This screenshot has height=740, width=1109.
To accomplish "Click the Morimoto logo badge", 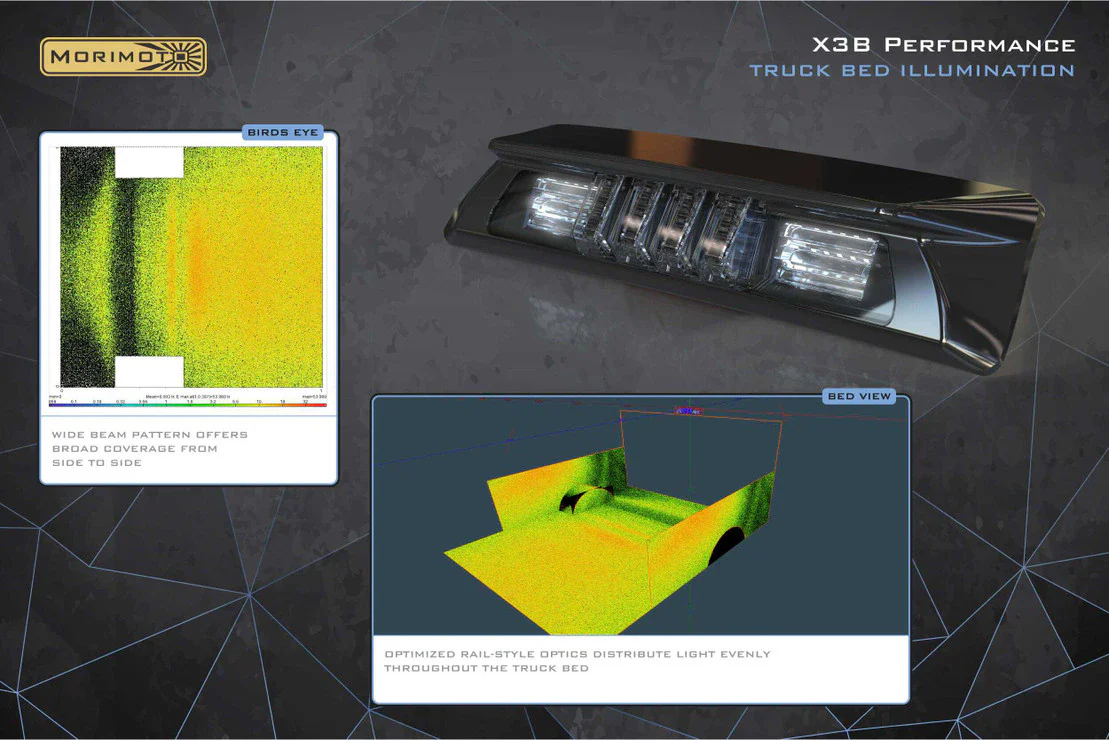I will tap(123, 57).
